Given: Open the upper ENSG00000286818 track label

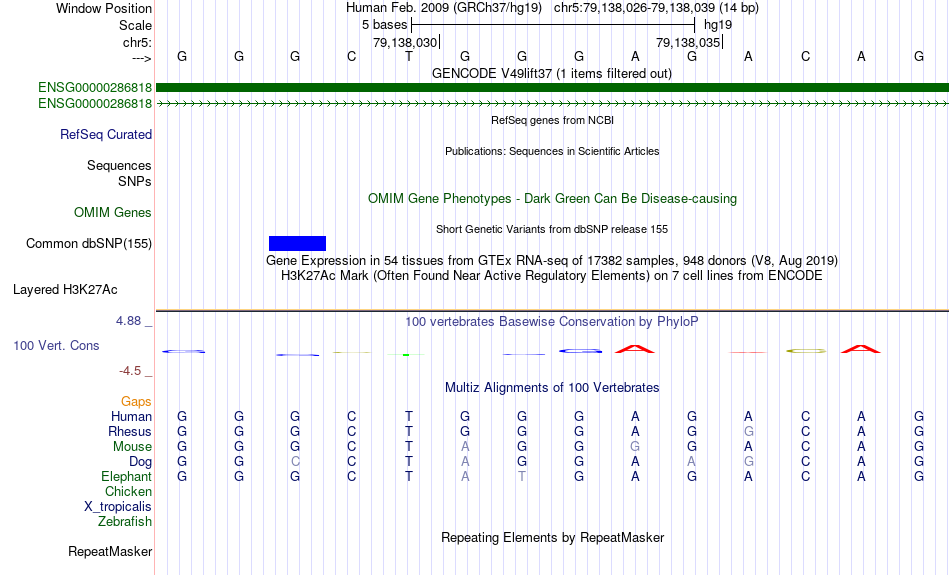Looking at the screenshot, I should point(95,88).
